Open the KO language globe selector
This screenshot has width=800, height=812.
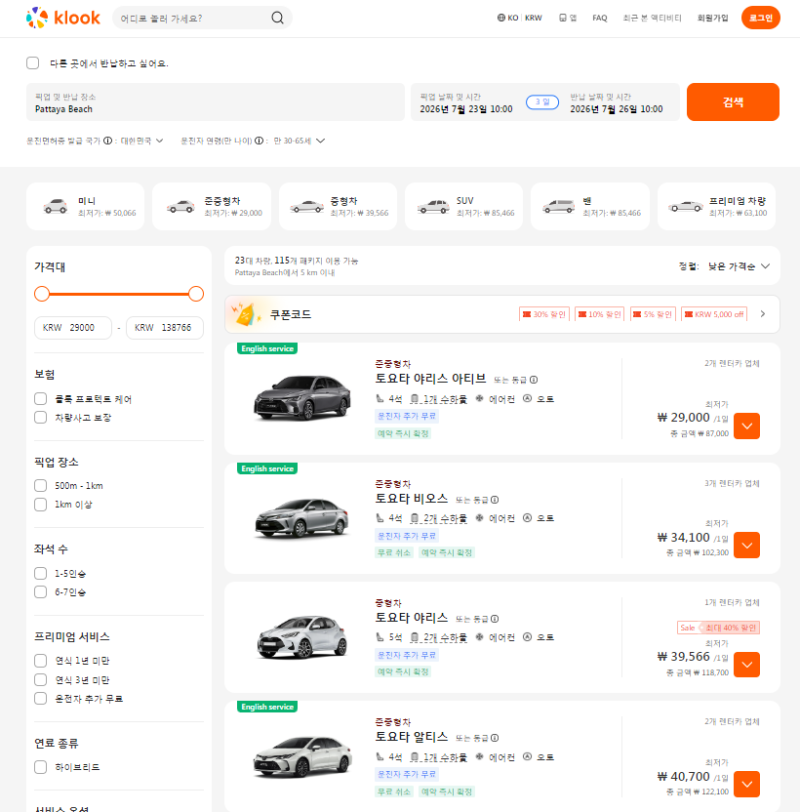coord(508,18)
